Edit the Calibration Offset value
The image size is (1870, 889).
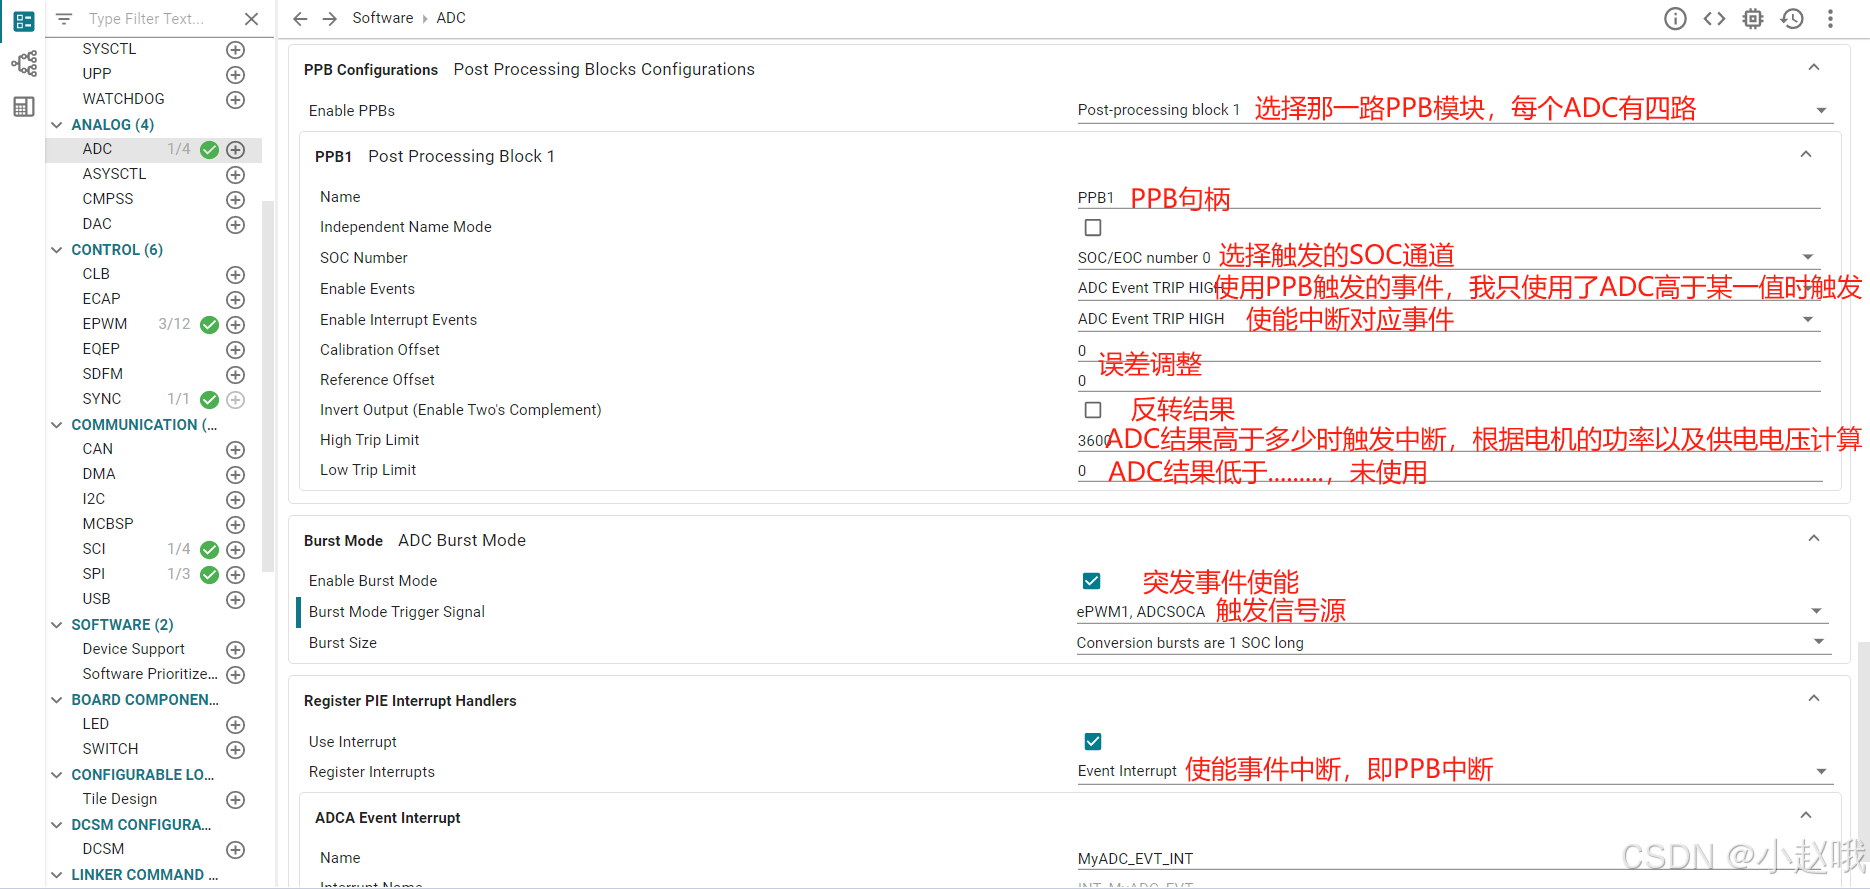(1448, 350)
